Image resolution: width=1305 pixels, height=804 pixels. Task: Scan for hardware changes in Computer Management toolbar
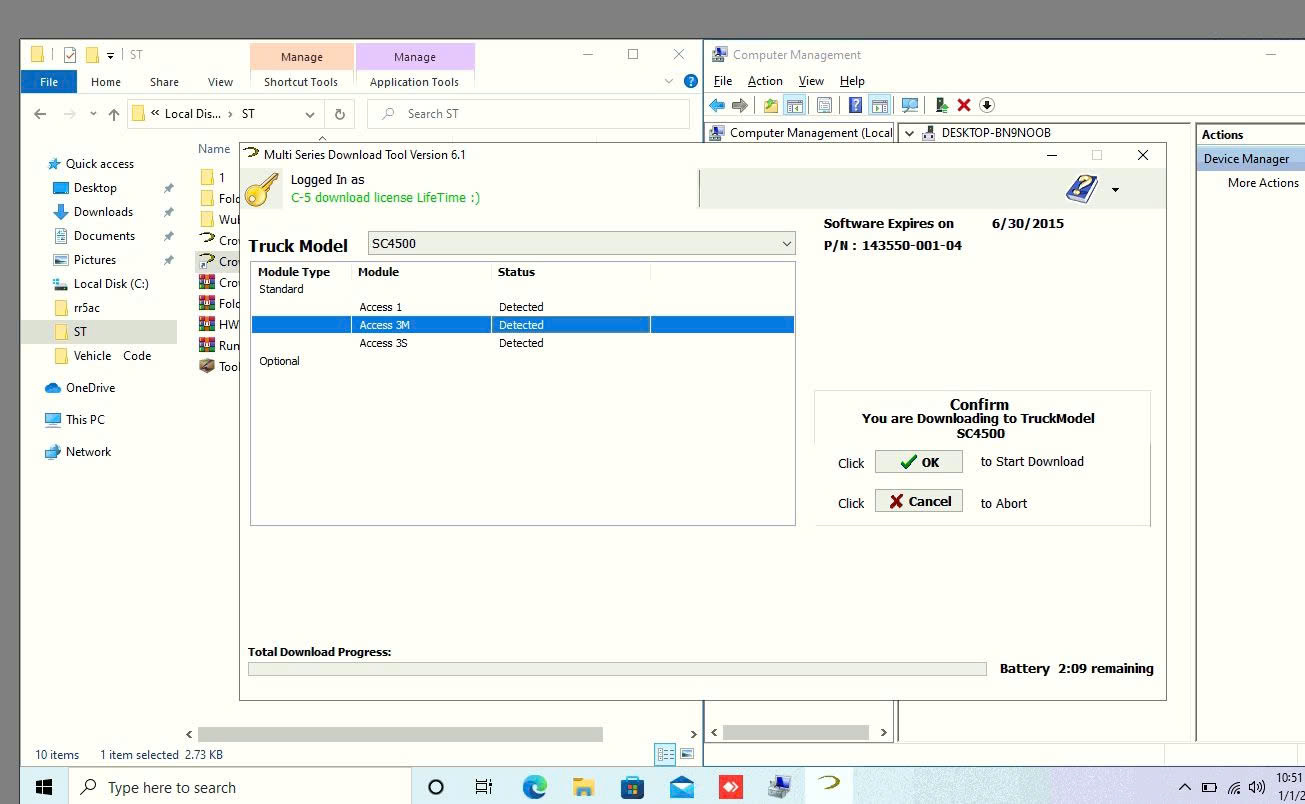910,104
